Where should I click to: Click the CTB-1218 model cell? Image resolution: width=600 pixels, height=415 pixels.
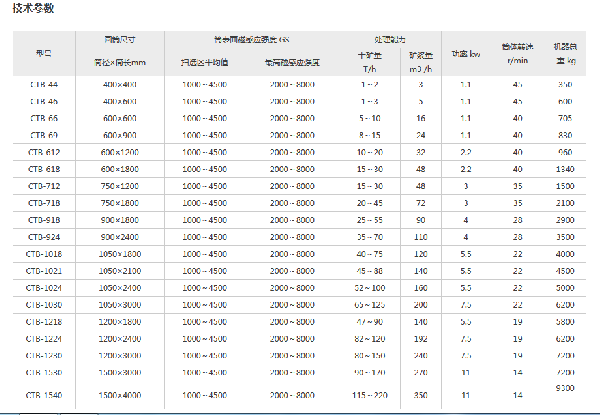44,322
